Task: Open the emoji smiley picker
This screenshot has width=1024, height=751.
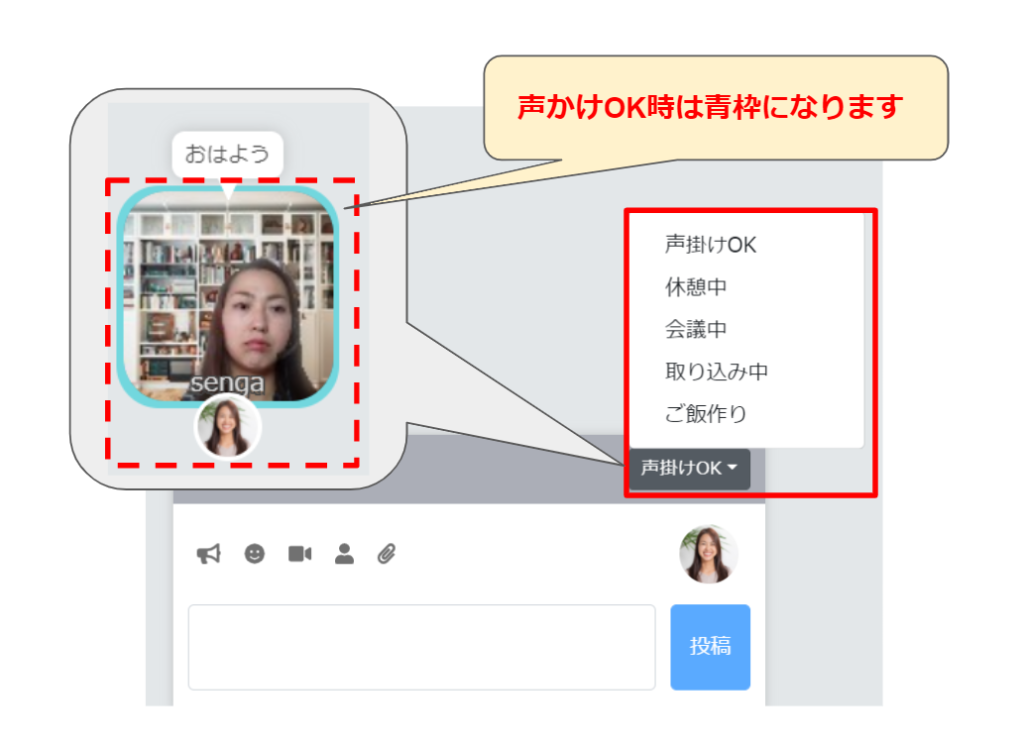Action: click(255, 554)
